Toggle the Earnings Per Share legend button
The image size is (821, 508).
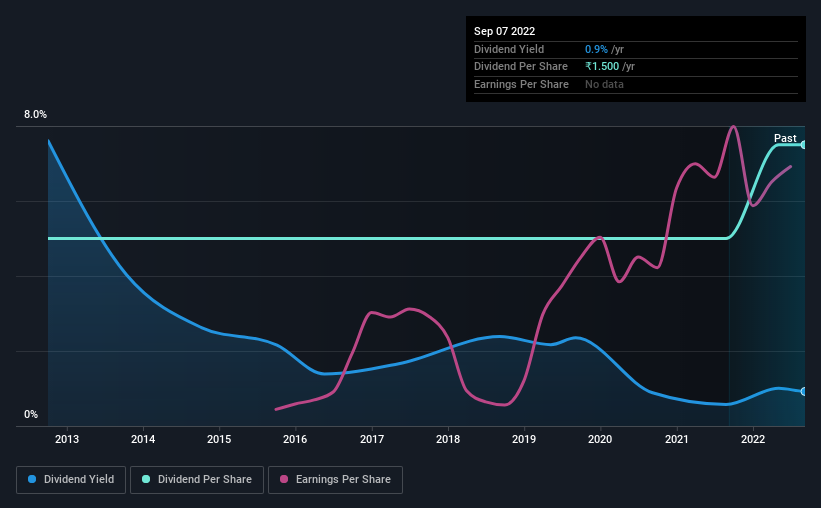335,480
